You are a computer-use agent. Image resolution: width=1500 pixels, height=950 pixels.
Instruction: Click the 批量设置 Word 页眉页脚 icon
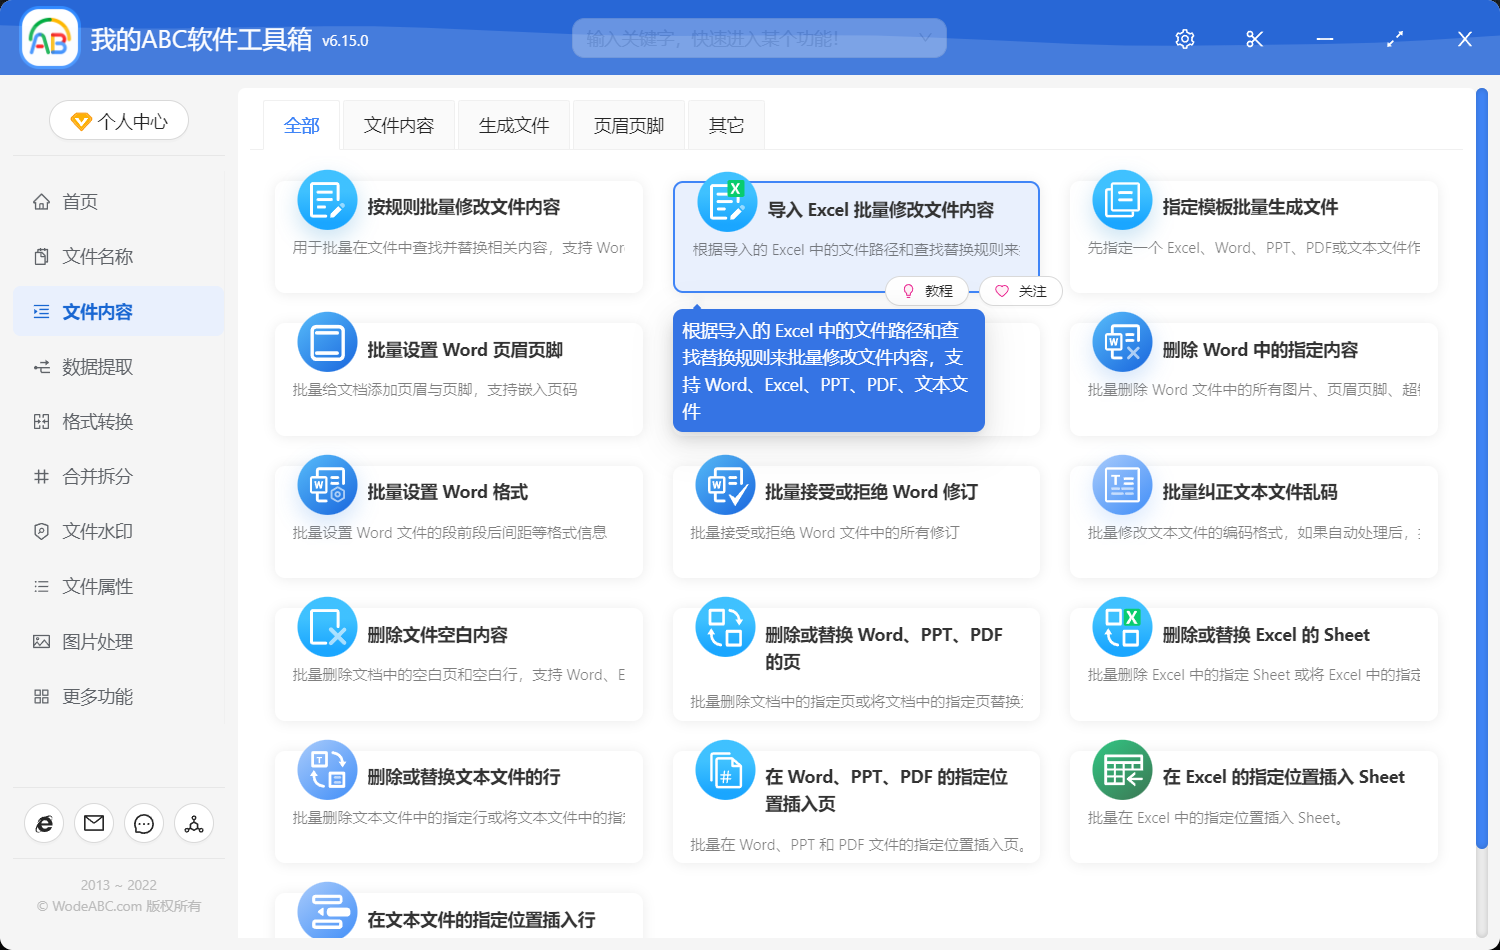(327, 343)
